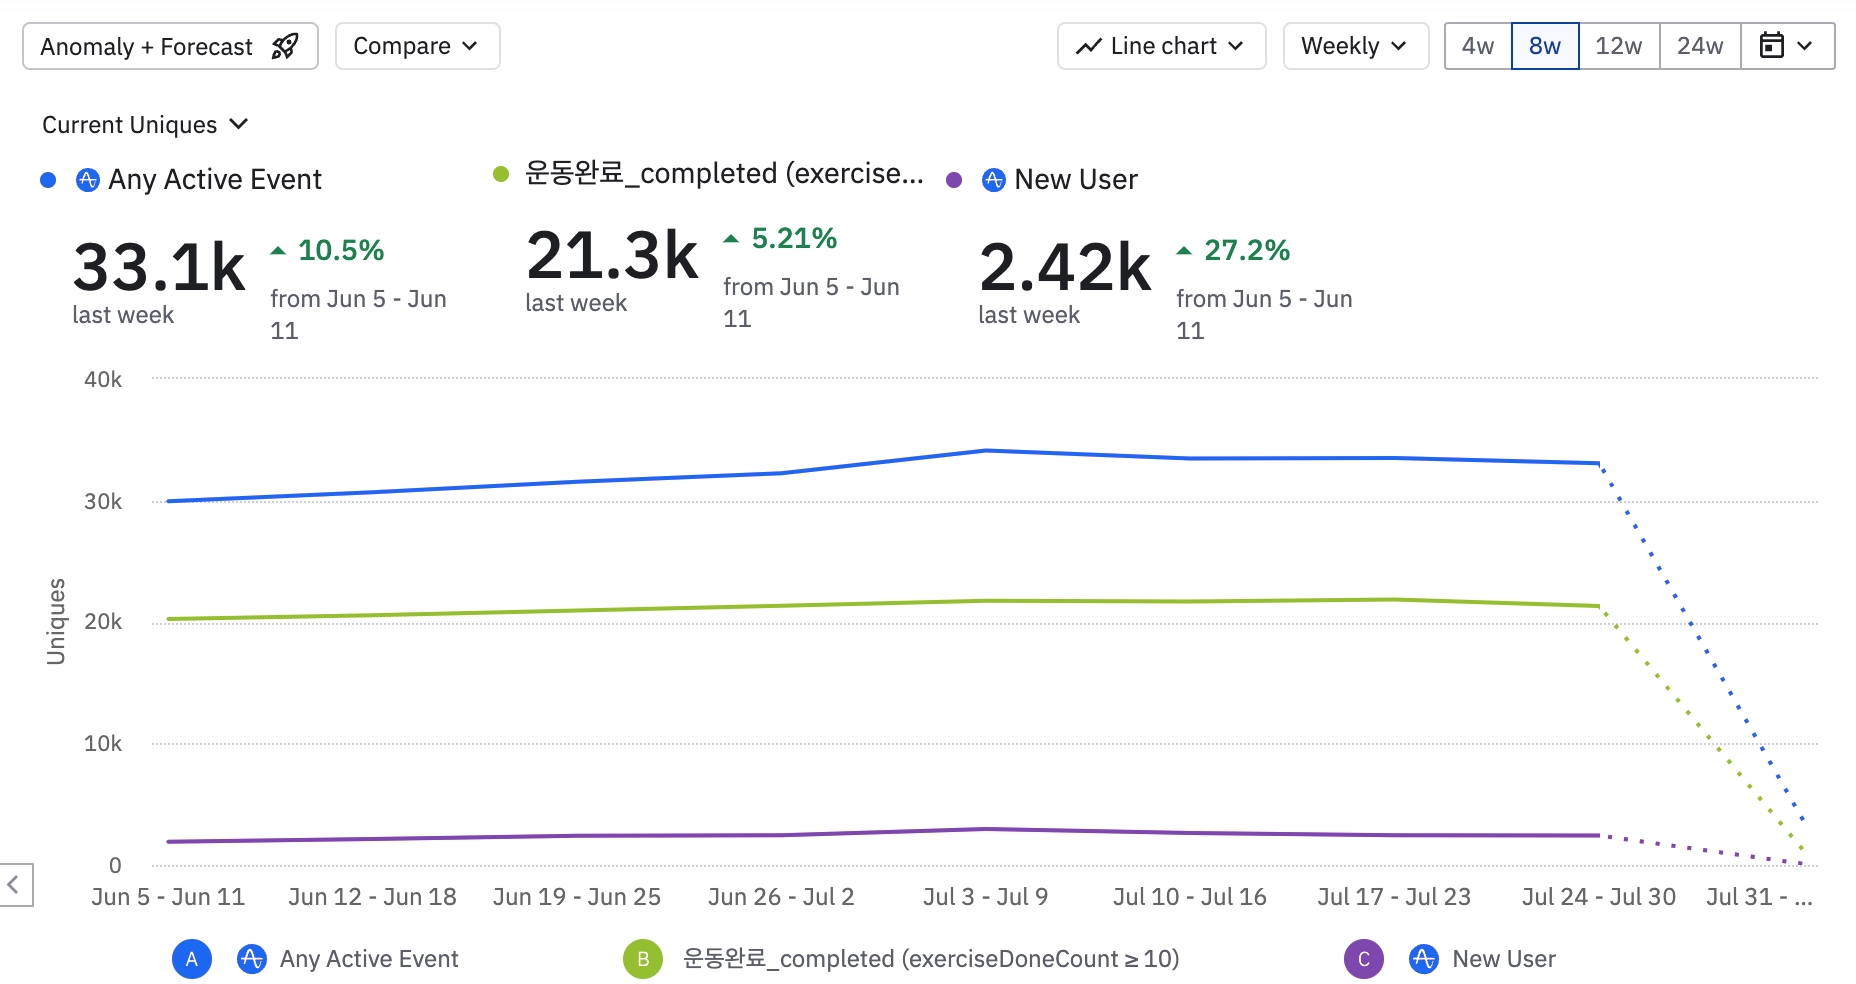Select the 12w time range
This screenshot has width=1856, height=984.
click(1619, 46)
